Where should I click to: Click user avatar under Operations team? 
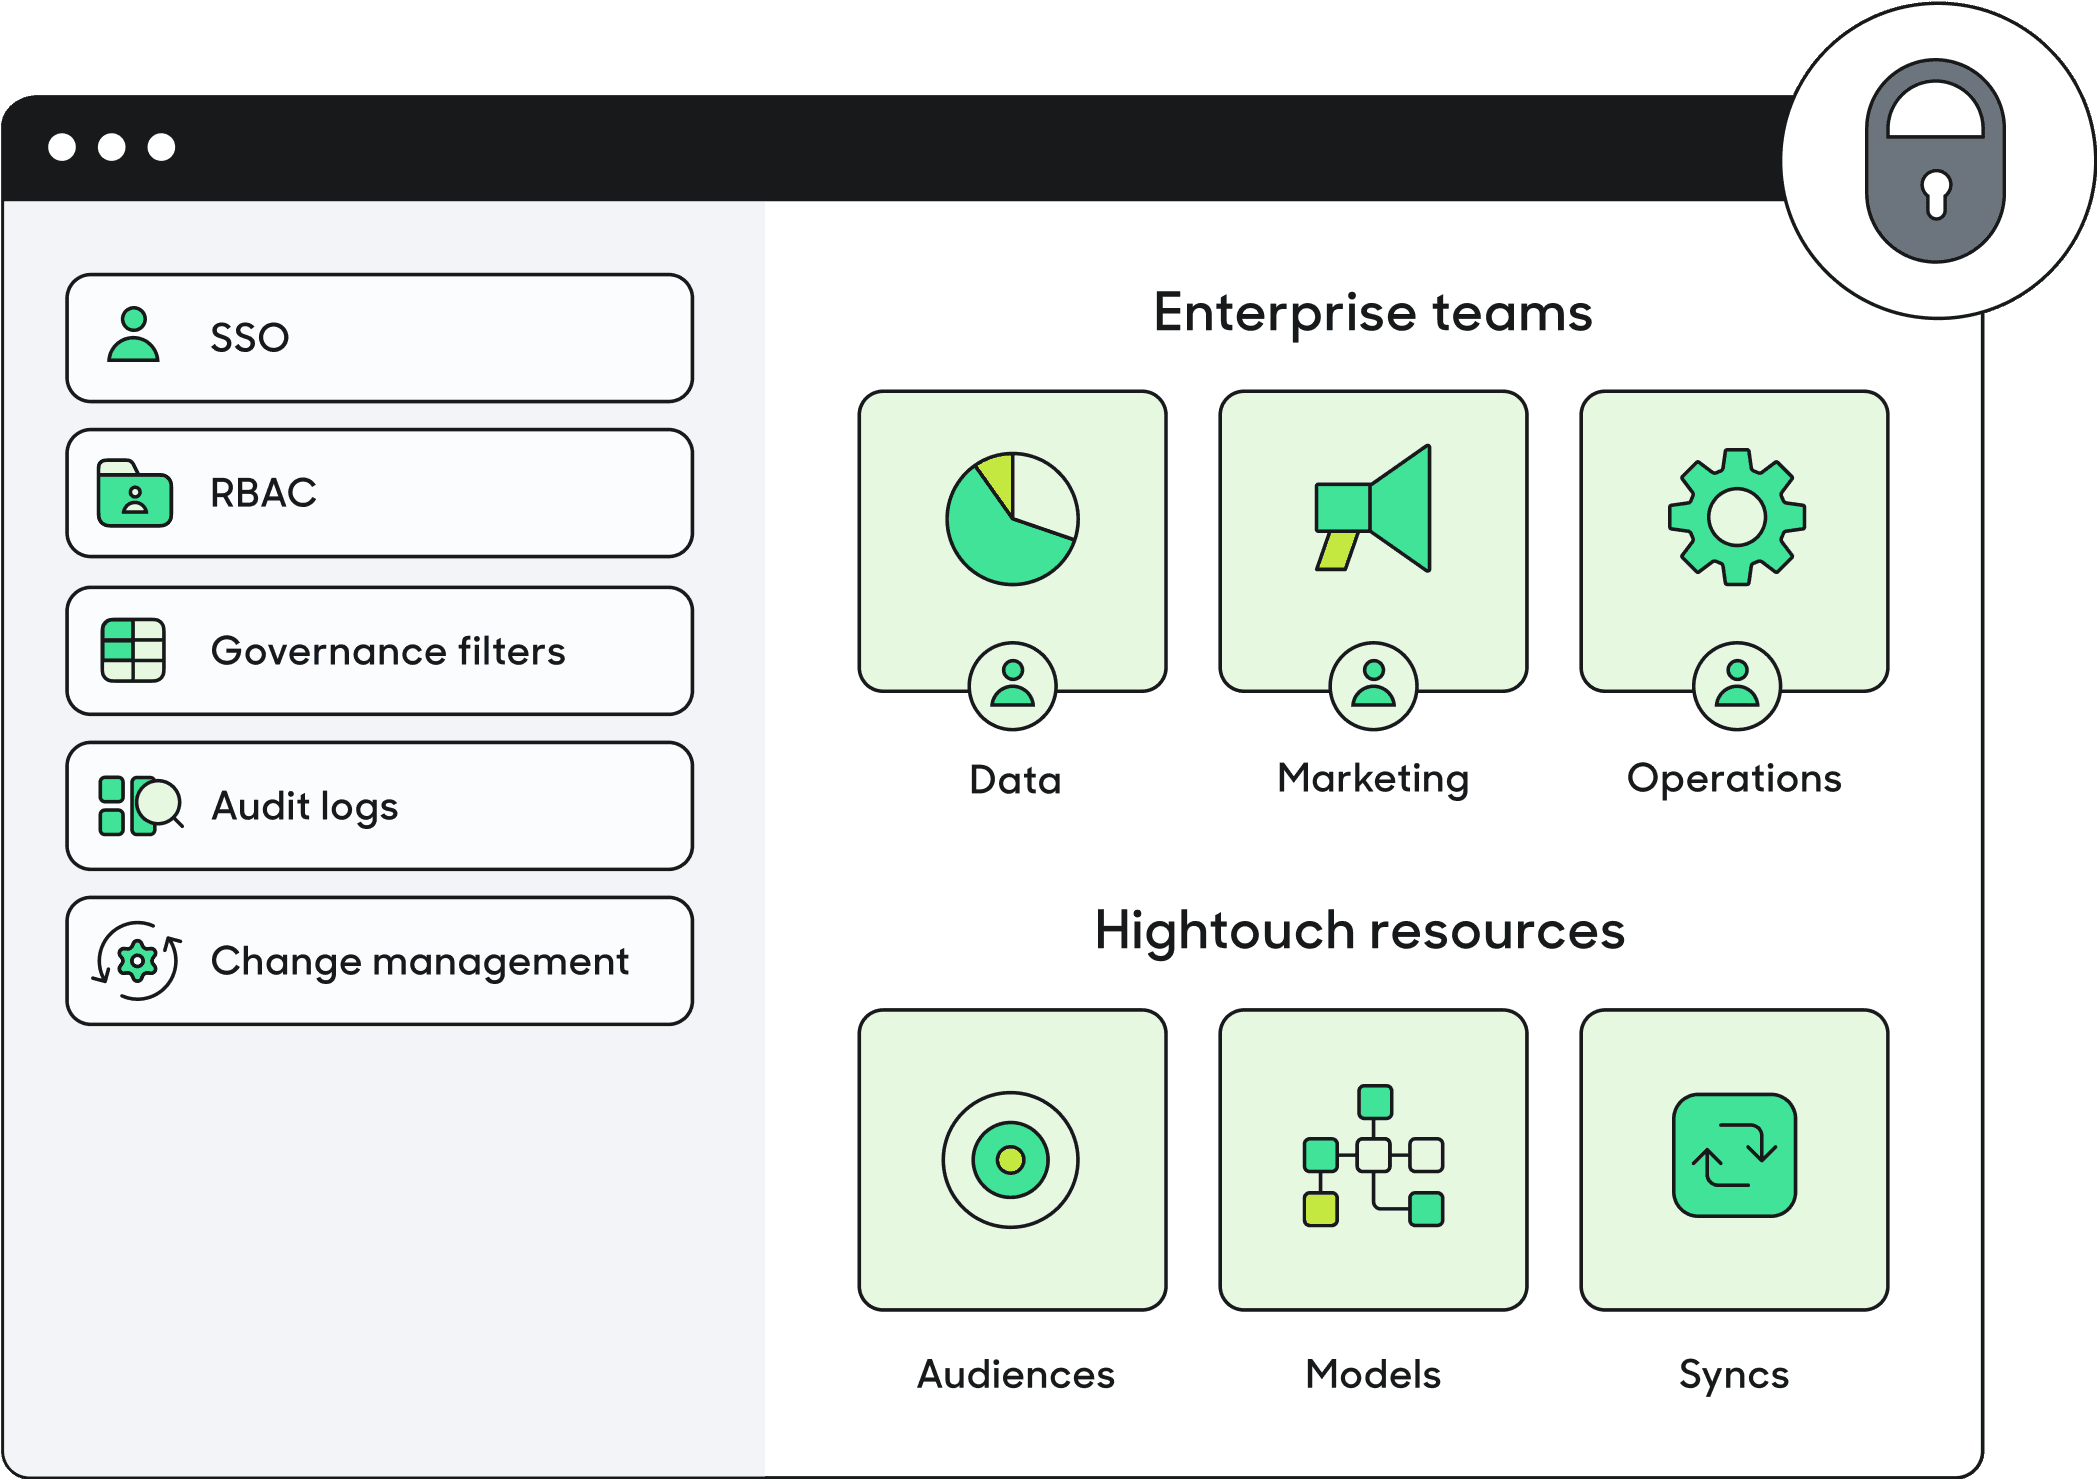1736,686
